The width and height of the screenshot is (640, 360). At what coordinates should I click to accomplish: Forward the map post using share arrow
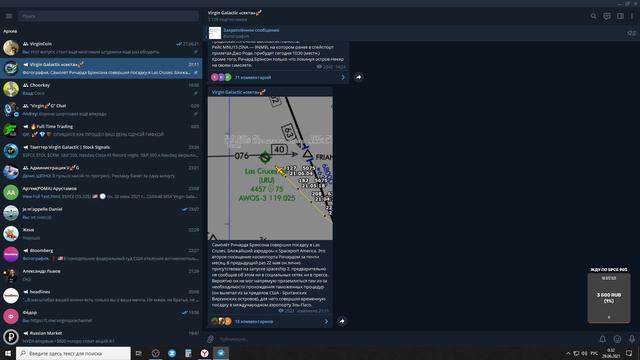[x=342, y=322]
